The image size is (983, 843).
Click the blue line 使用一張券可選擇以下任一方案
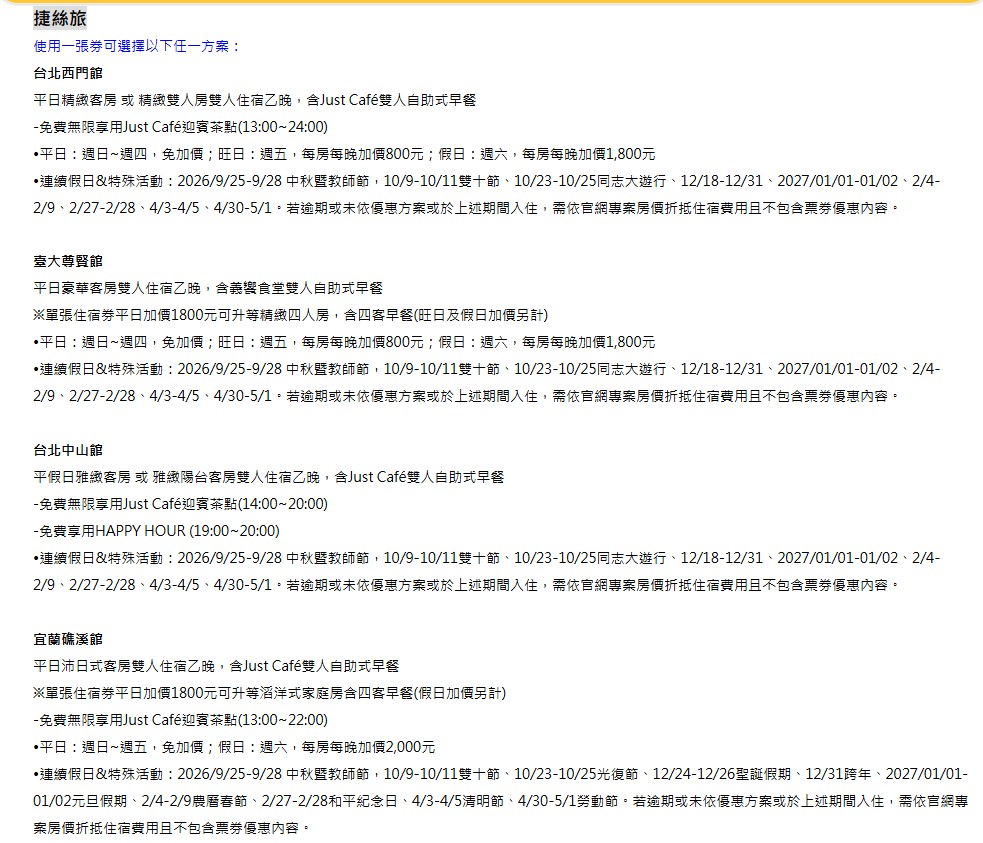[x=137, y=46]
